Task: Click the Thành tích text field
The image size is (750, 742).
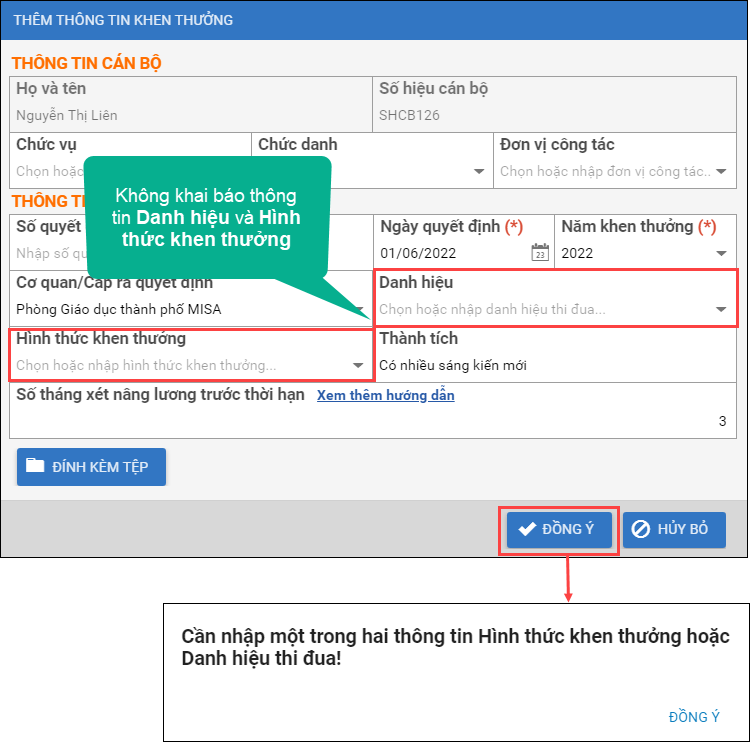Action: click(550, 365)
